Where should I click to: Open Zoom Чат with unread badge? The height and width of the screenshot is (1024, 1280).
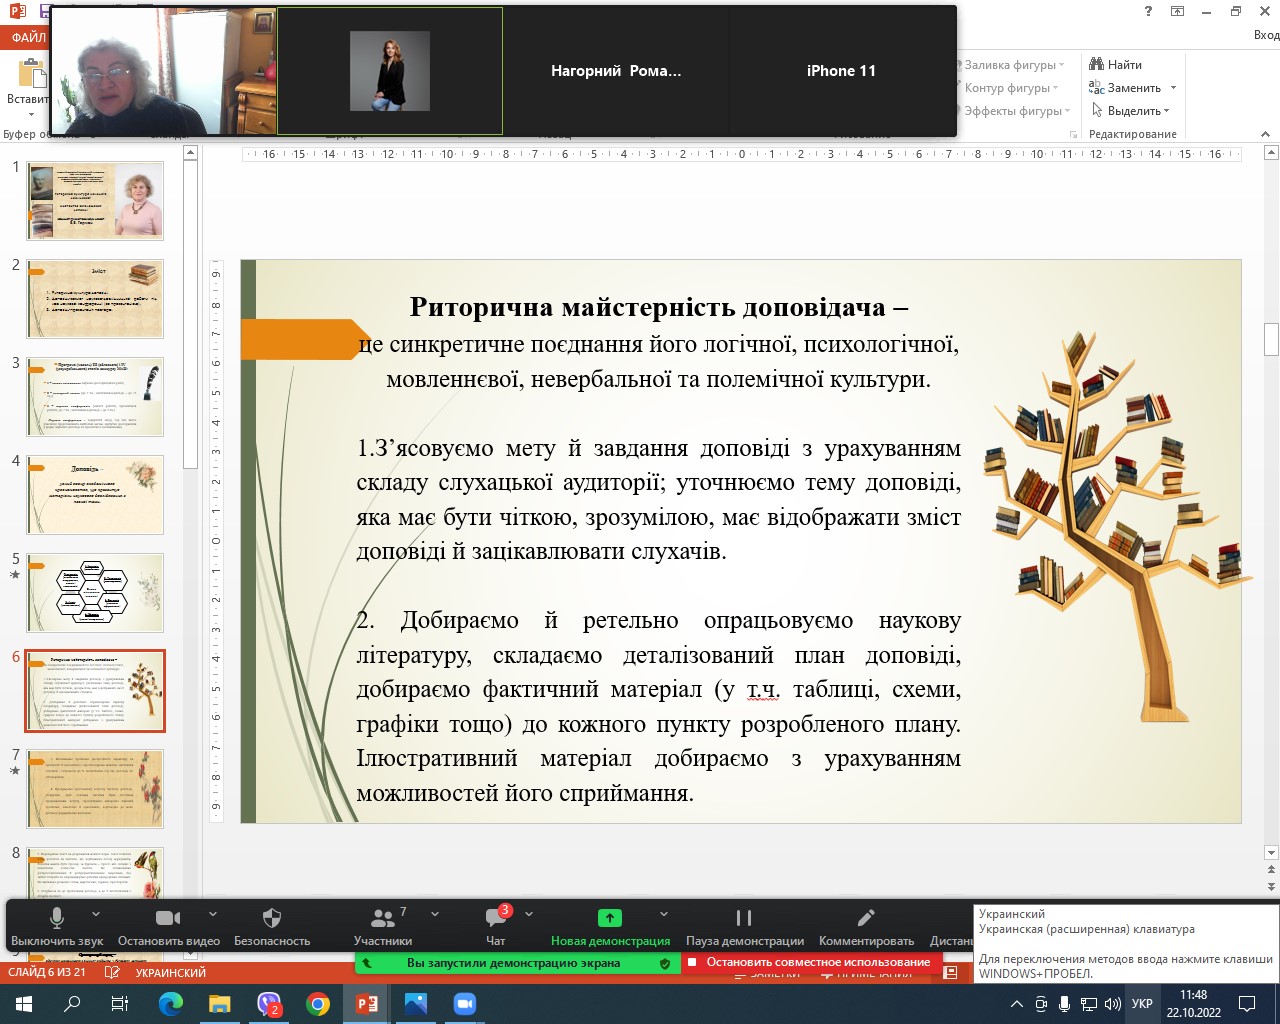point(496,918)
